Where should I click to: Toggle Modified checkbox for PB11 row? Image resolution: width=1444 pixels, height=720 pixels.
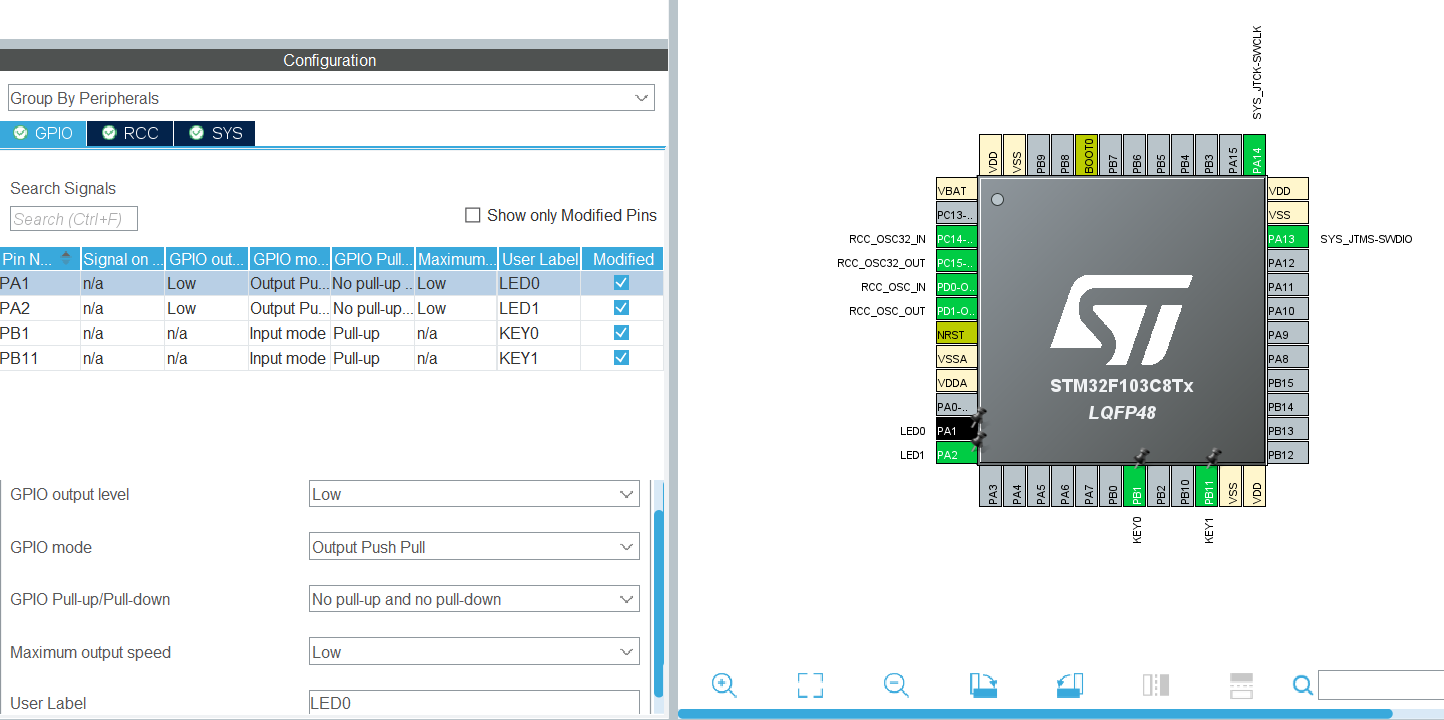click(622, 358)
